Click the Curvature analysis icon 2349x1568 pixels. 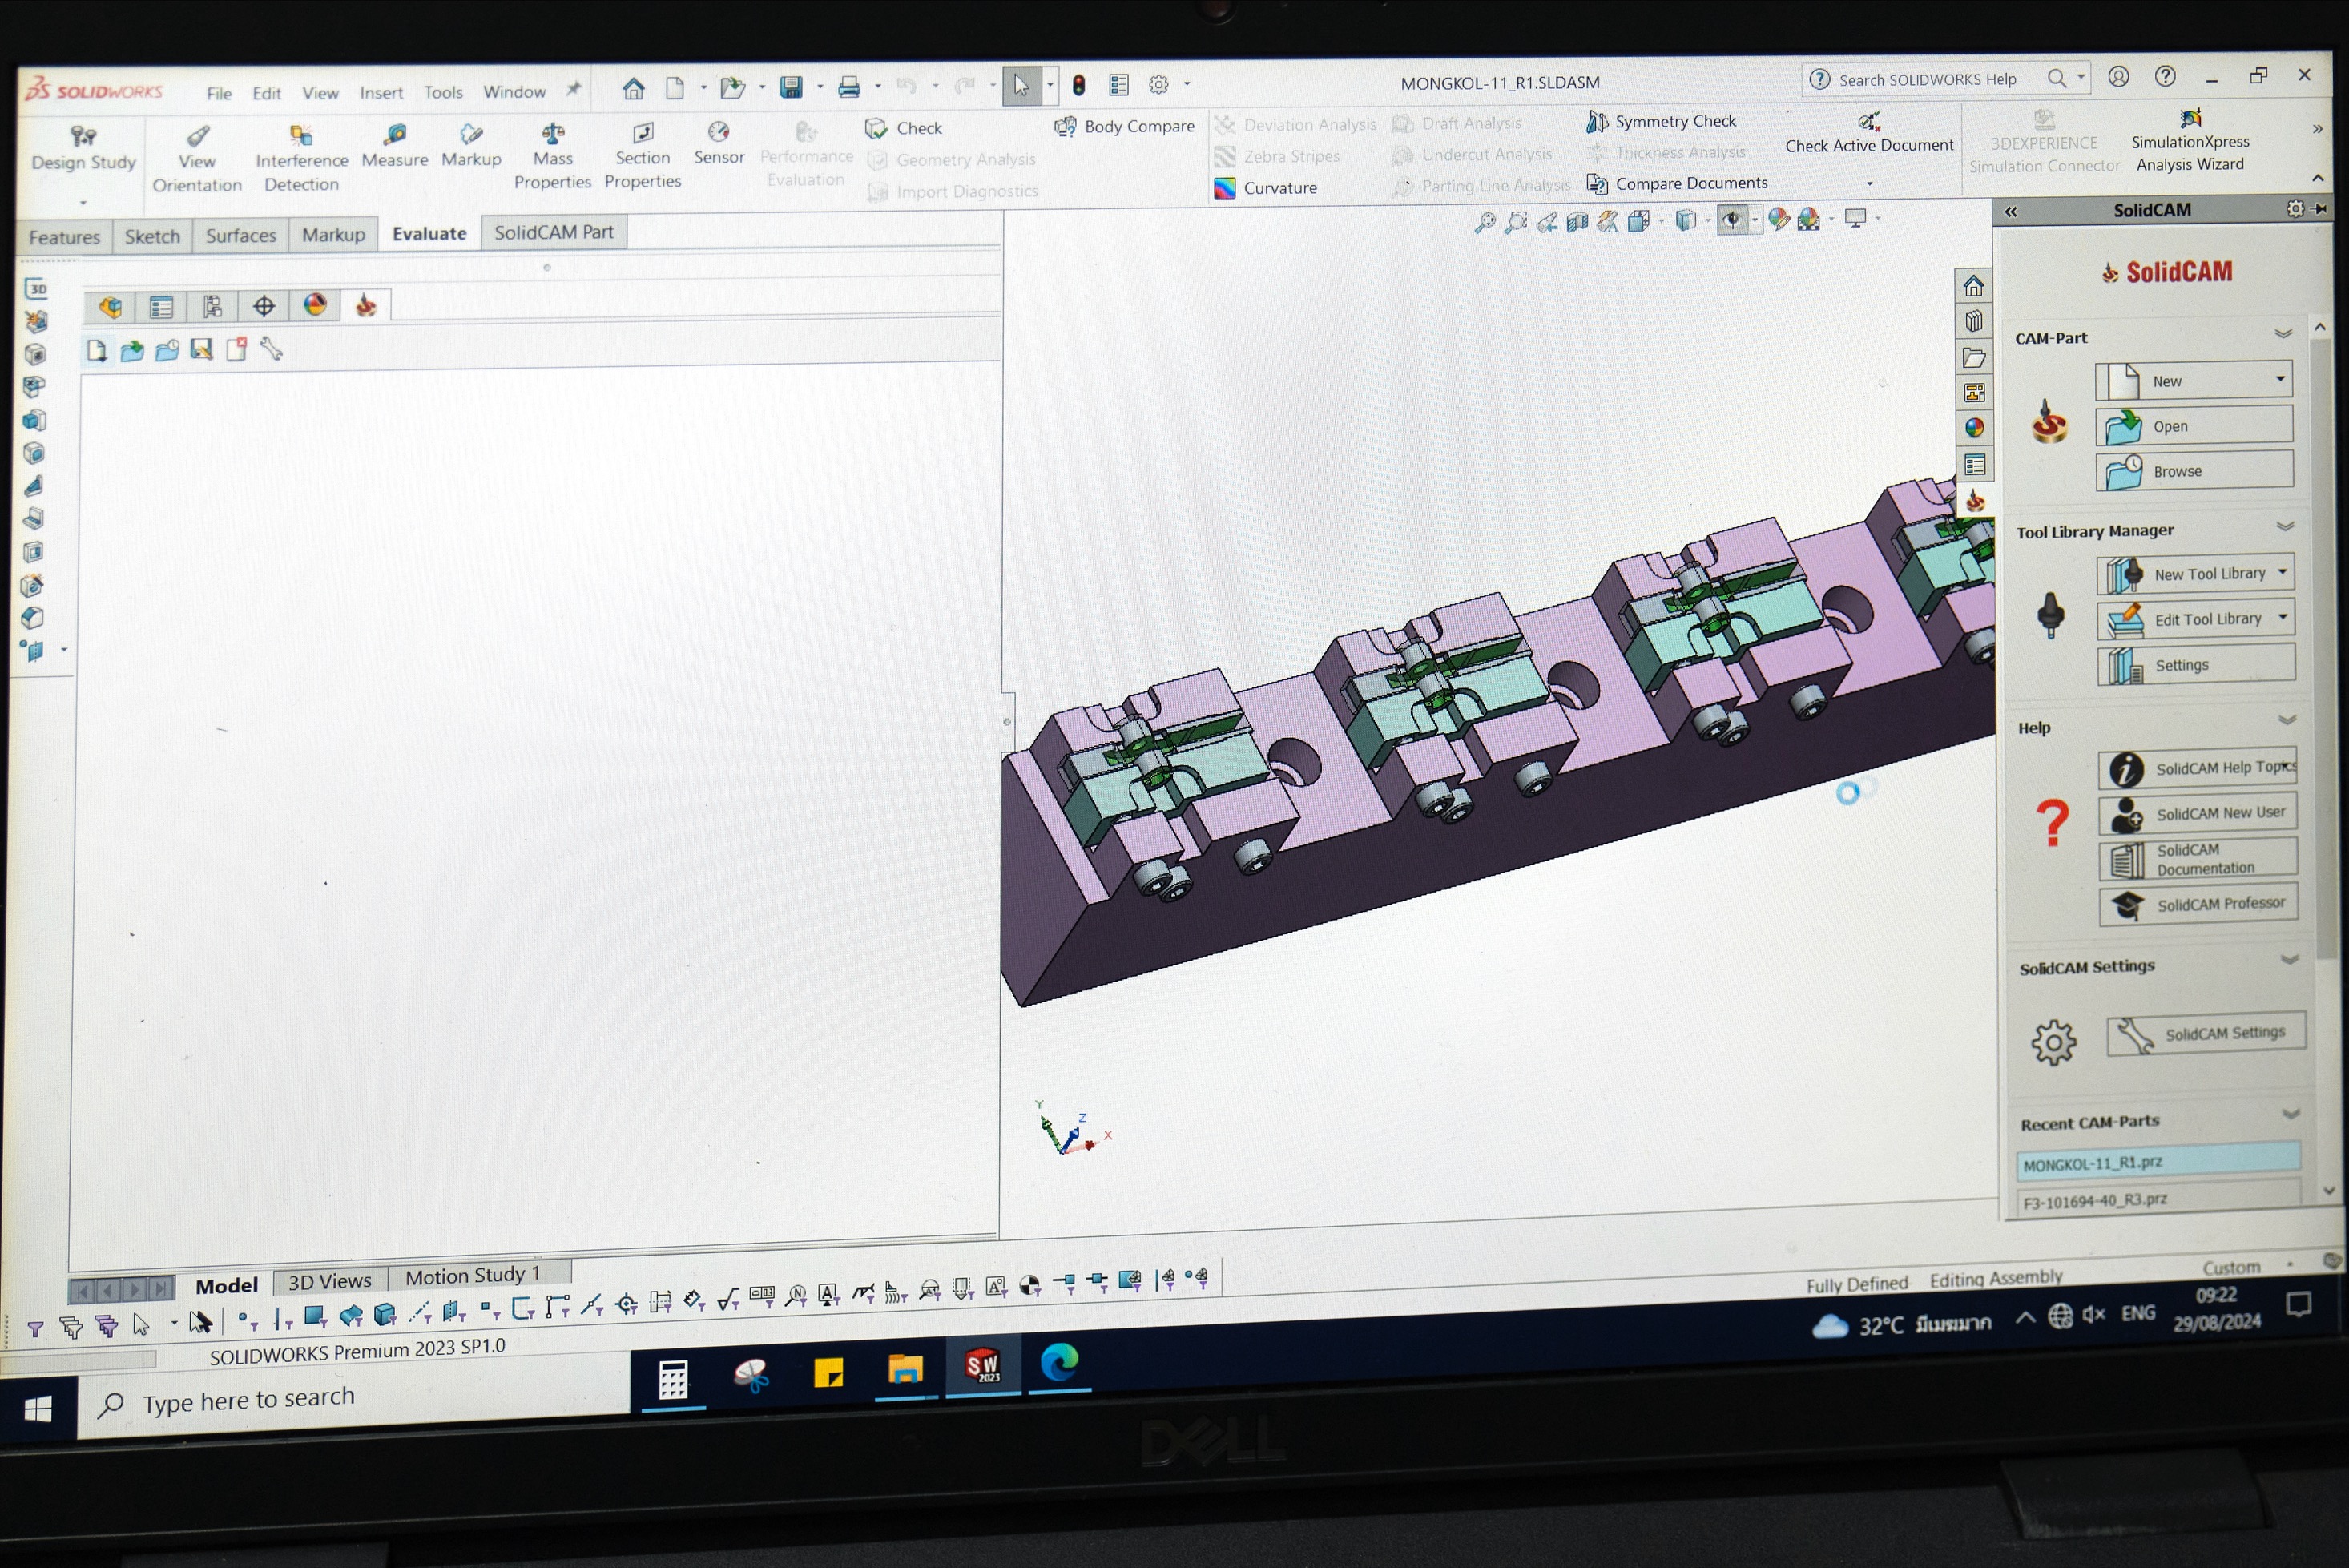coord(1225,188)
